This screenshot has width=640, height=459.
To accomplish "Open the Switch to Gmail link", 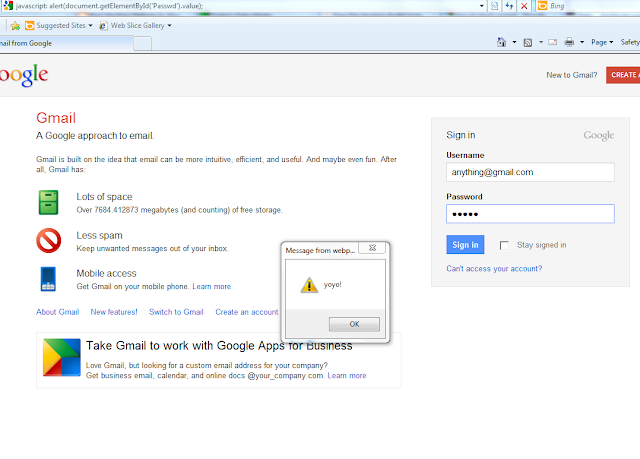I will [176, 312].
